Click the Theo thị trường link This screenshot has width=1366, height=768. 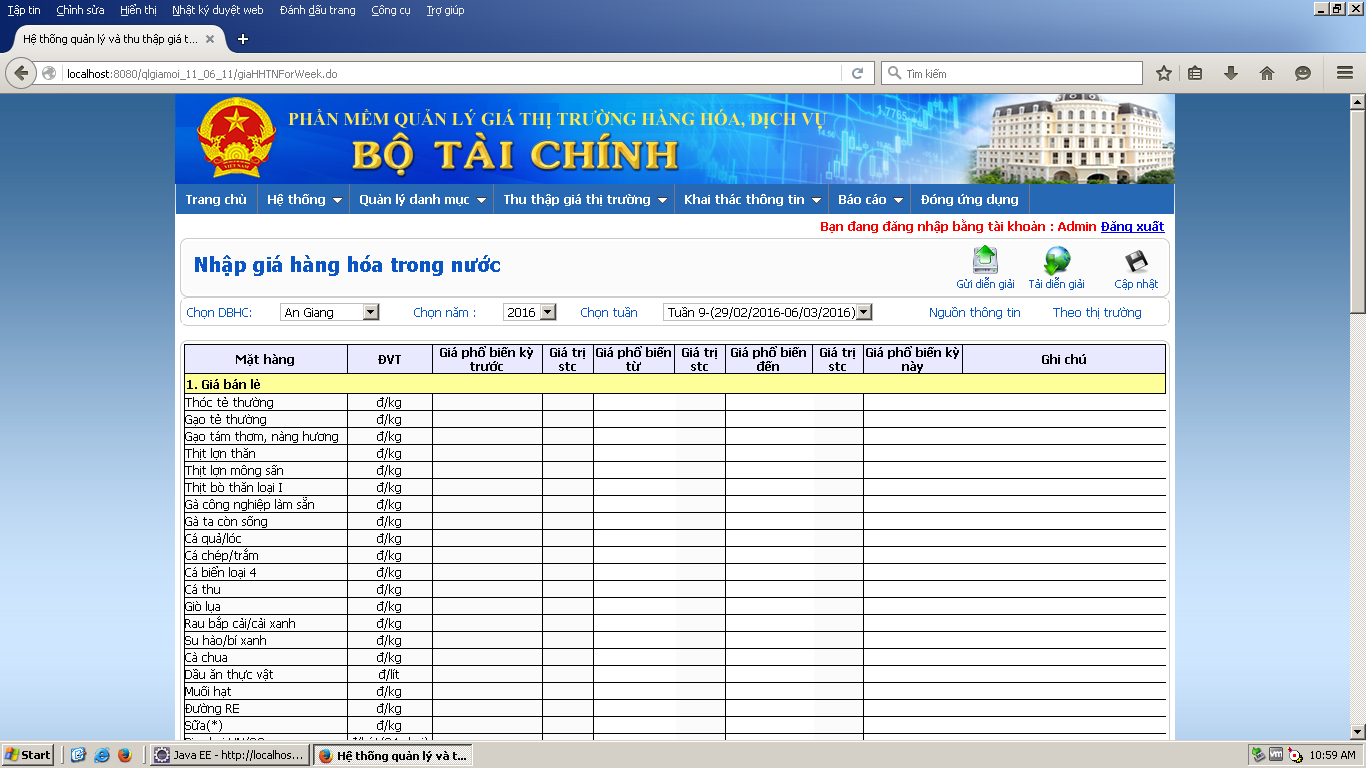(x=1096, y=312)
